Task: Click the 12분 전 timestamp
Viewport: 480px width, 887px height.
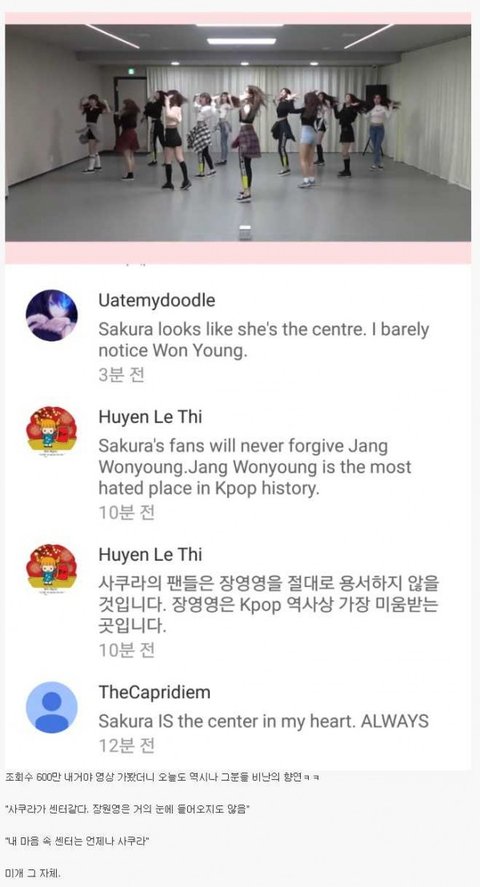Action: pos(126,746)
